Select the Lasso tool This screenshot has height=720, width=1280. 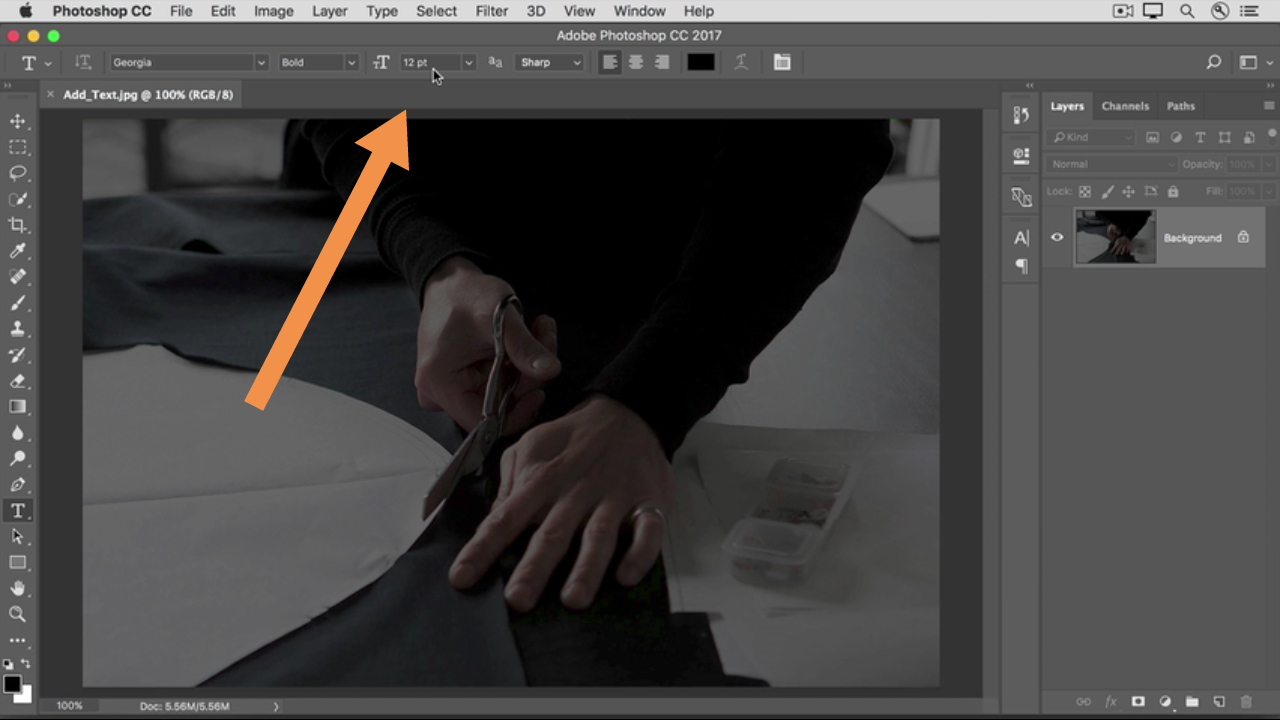pyautogui.click(x=18, y=173)
